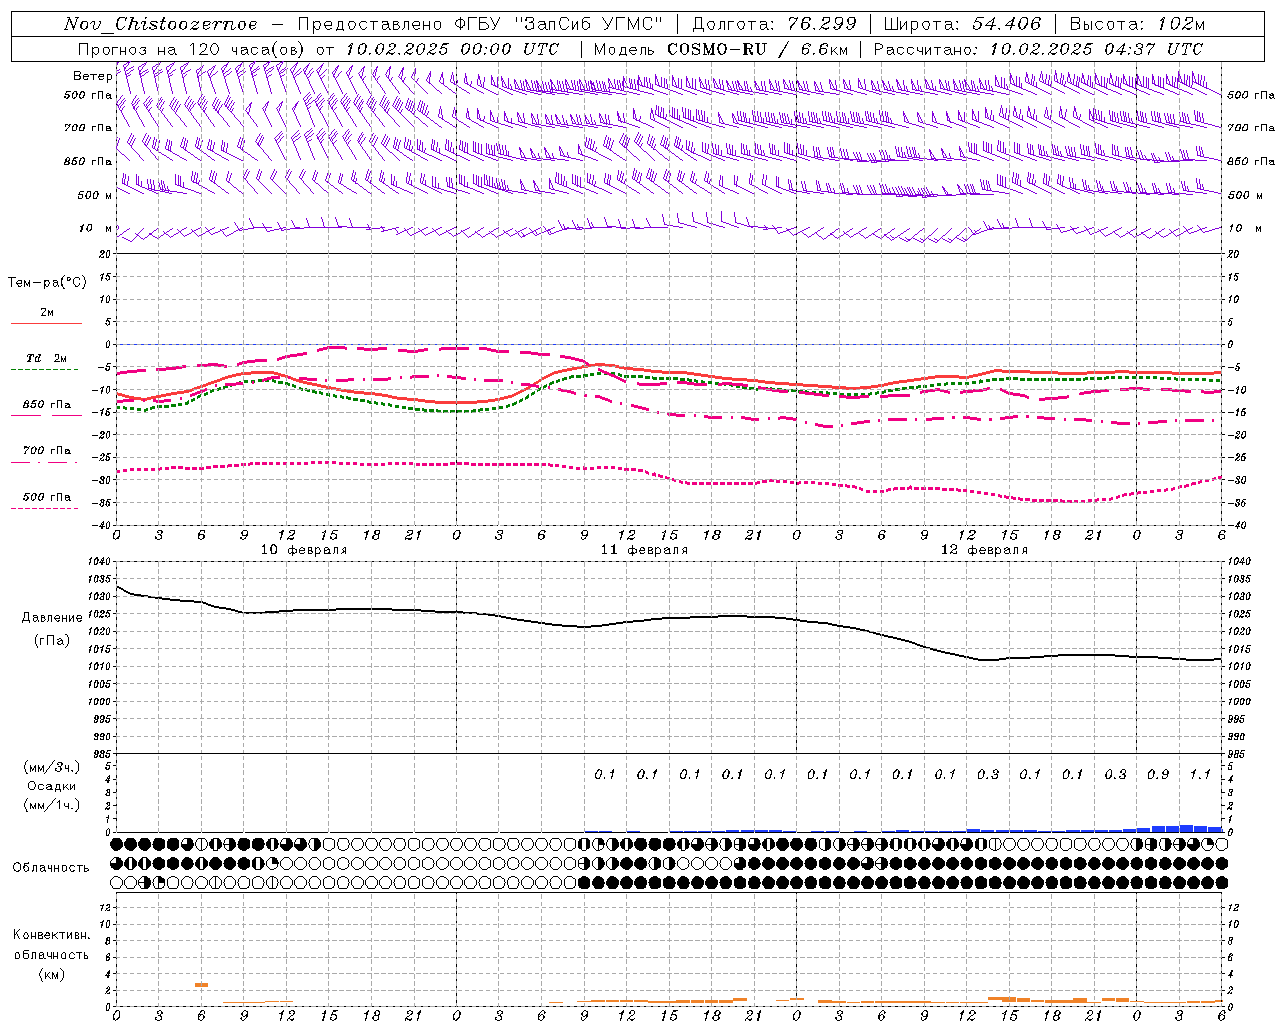This screenshot has width=1280, height=1024.
Task: Select the longitude value Долгота: 76.299
Action: coord(774,24)
